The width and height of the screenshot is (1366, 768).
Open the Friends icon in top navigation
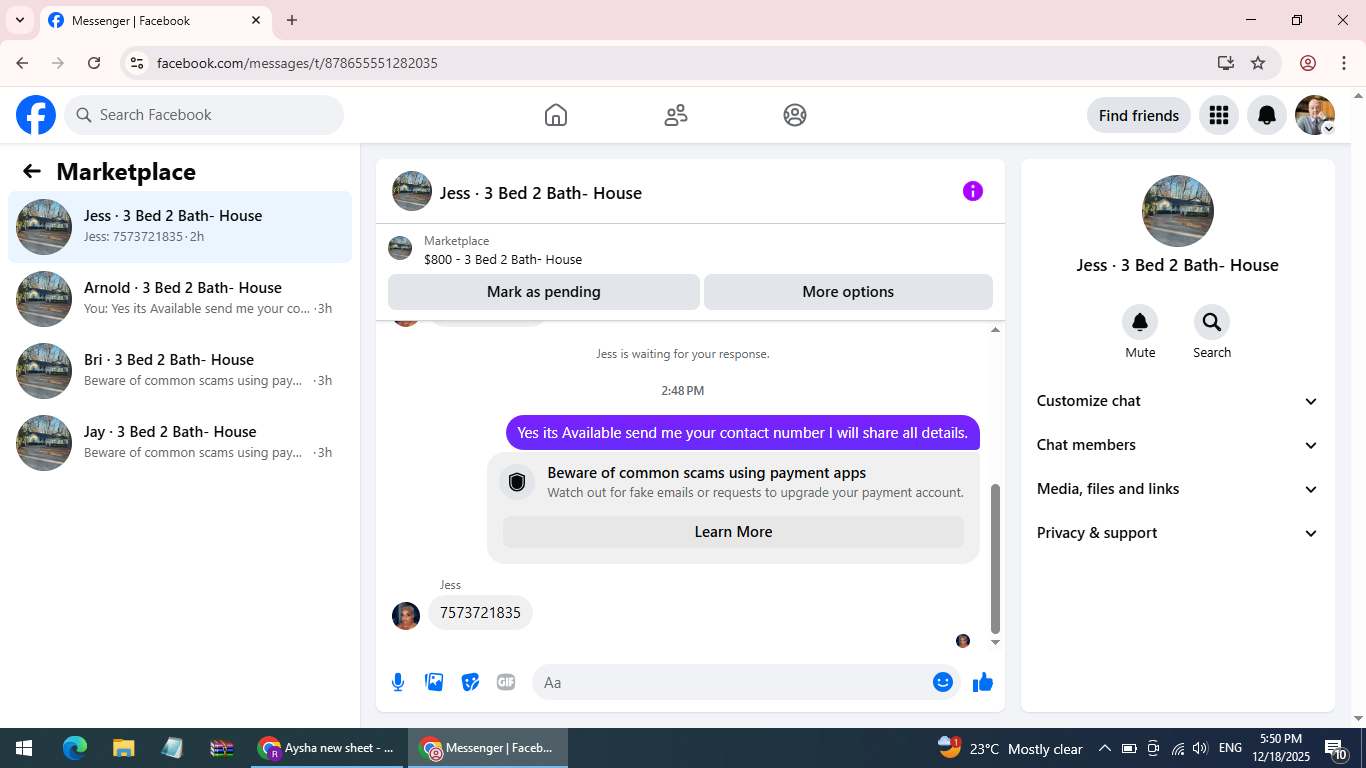[676, 115]
